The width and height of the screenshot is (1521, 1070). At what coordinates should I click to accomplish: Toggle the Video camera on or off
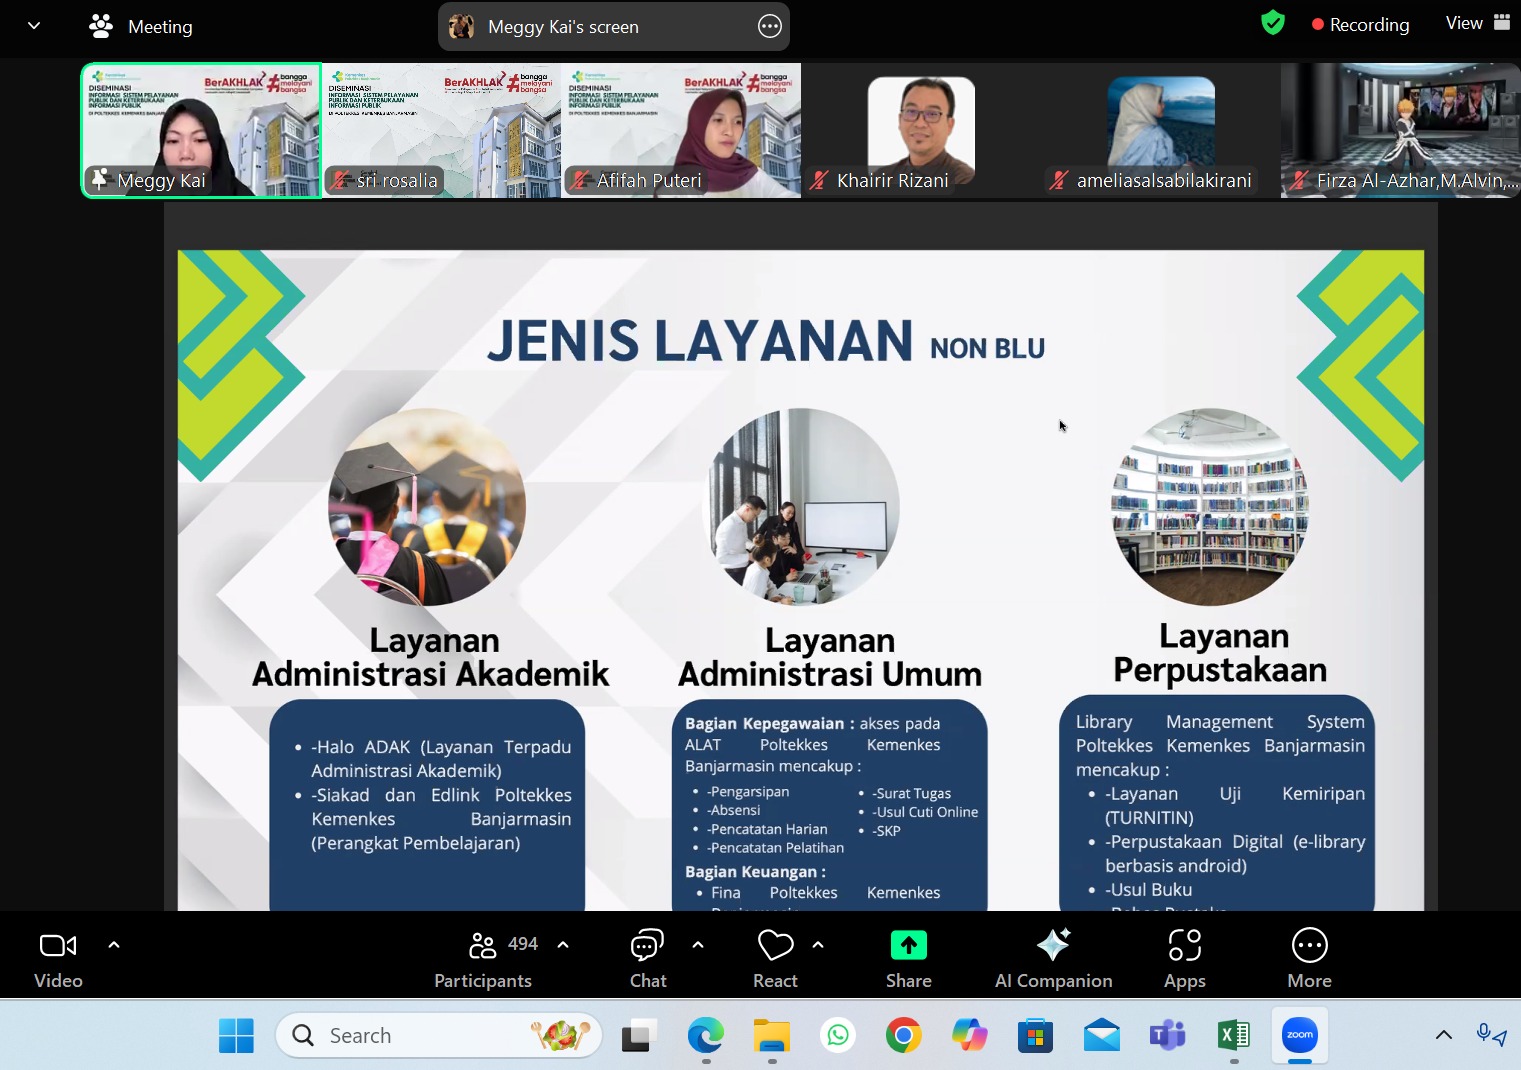58,958
